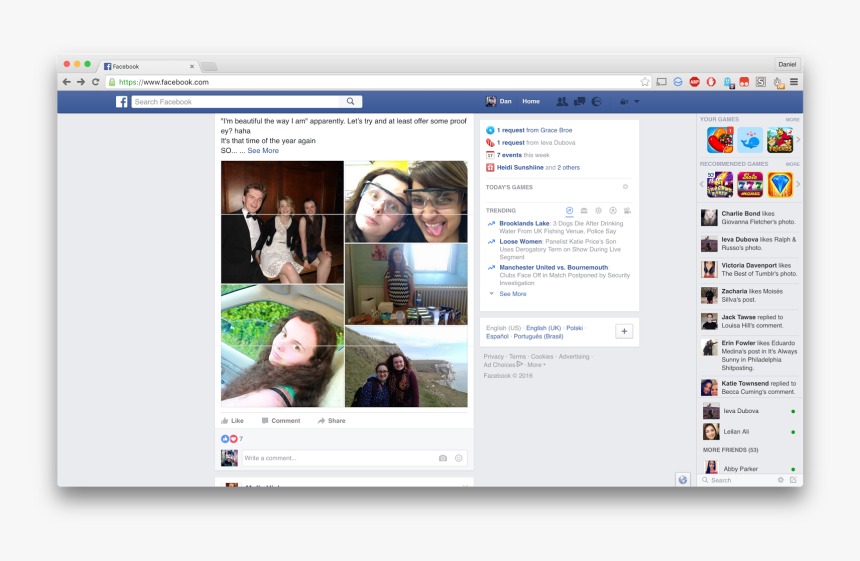Open the emoji picker in the comment box
This screenshot has width=860, height=561.
459,458
